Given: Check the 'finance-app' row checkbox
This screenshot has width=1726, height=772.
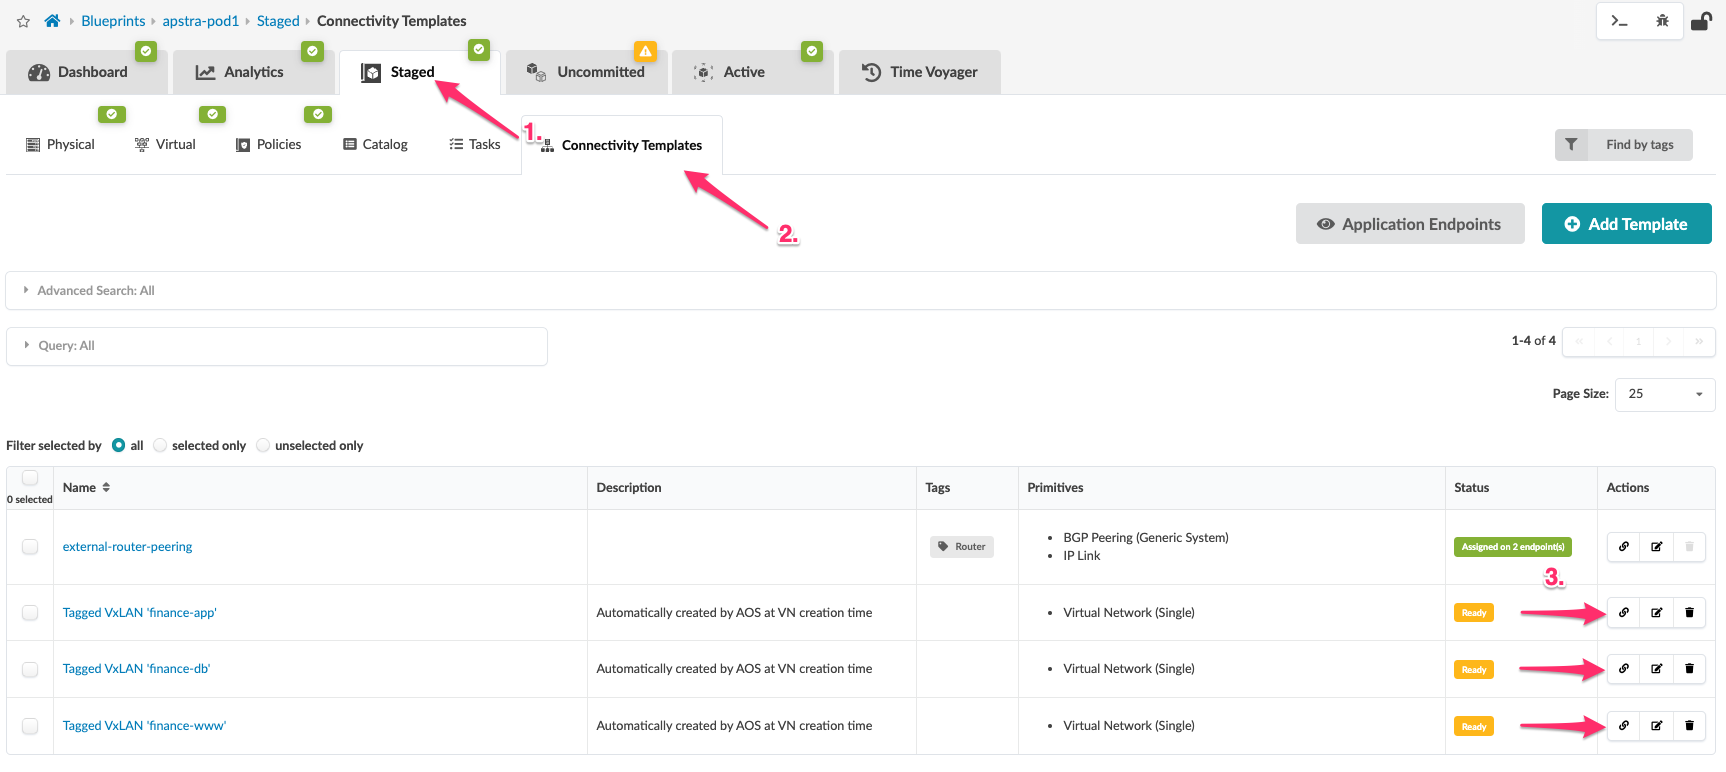Looking at the screenshot, I should pyautogui.click(x=30, y=613).
